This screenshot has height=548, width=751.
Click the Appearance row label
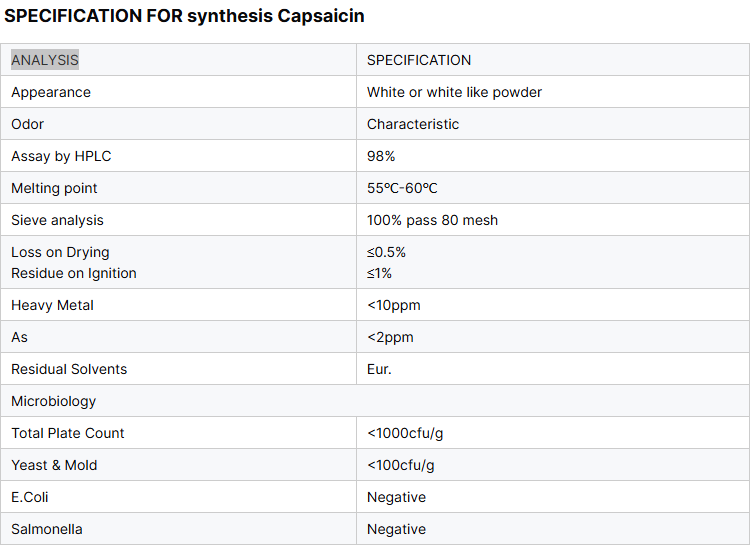pyautogui.click(x=51, y=92)
